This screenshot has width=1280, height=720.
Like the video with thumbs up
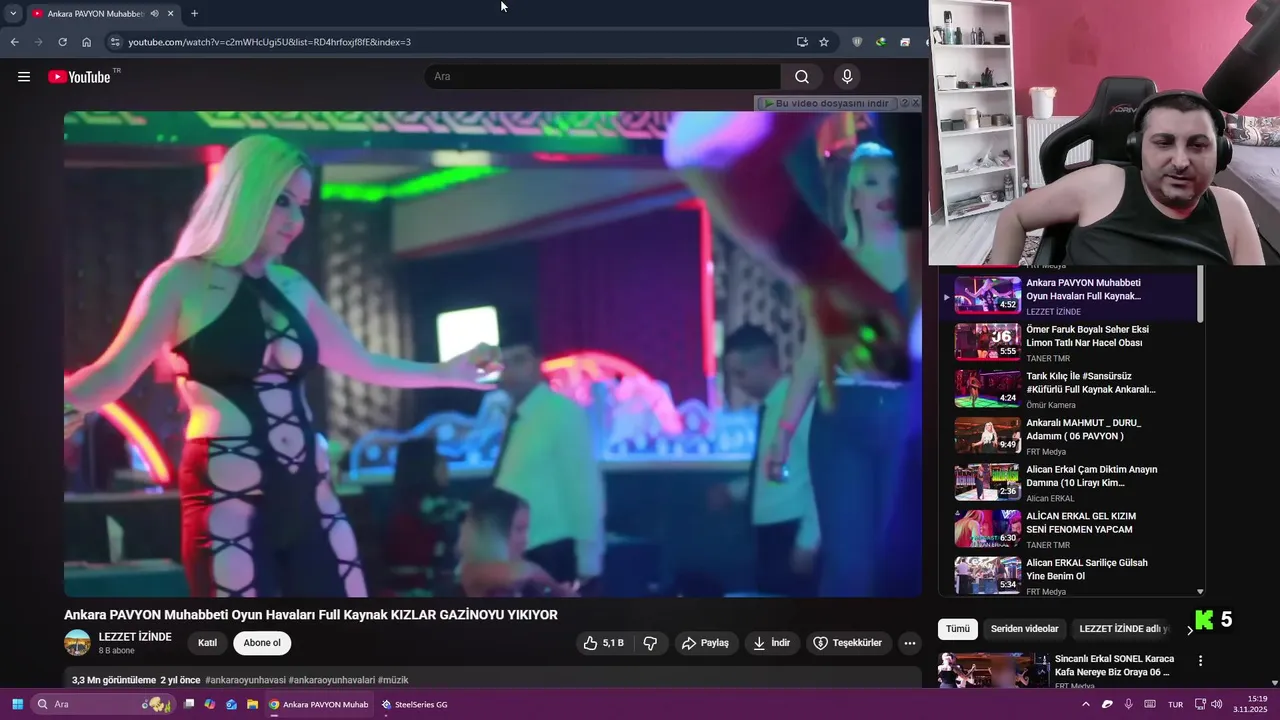604,643
